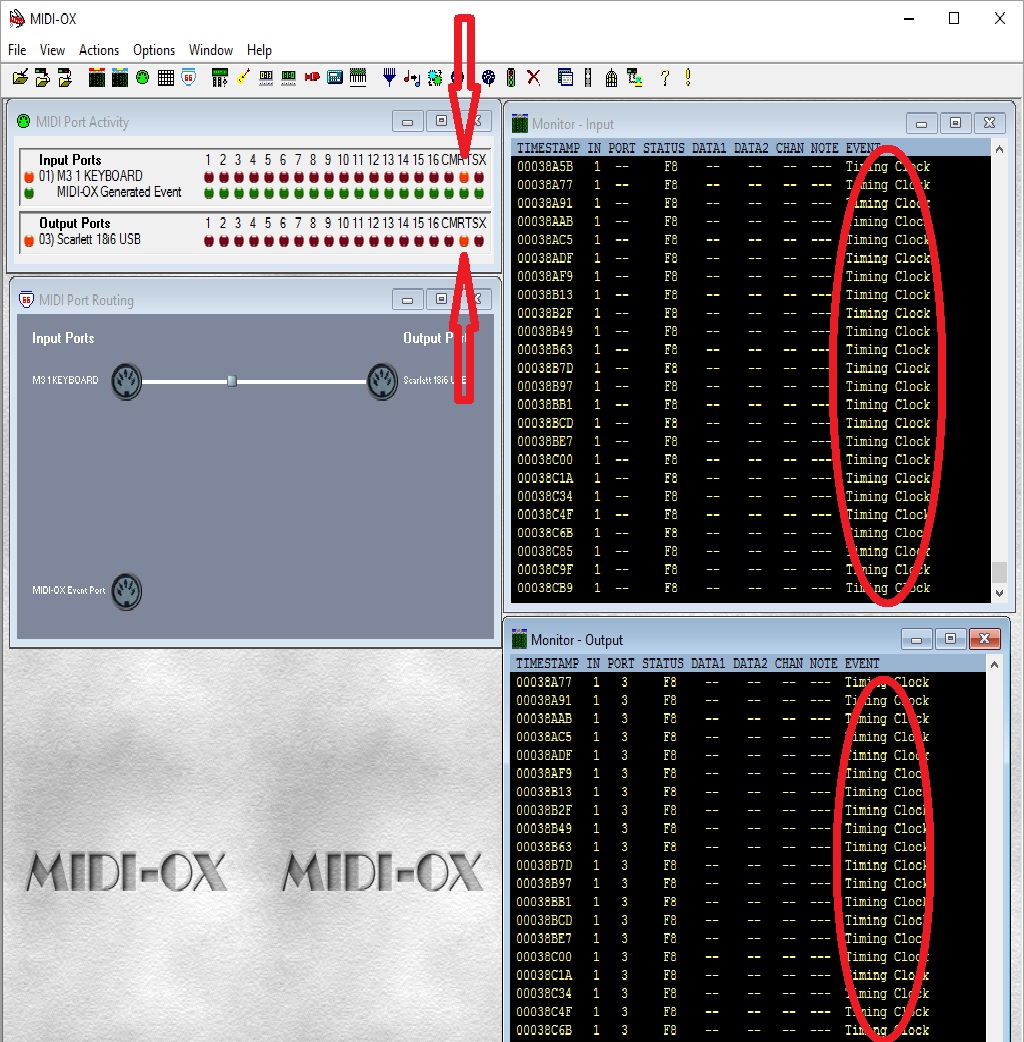Maximize the Monitor - Input window
Image resolution: width=1024 pixels, height=1042 pixels.
[955, 123]
